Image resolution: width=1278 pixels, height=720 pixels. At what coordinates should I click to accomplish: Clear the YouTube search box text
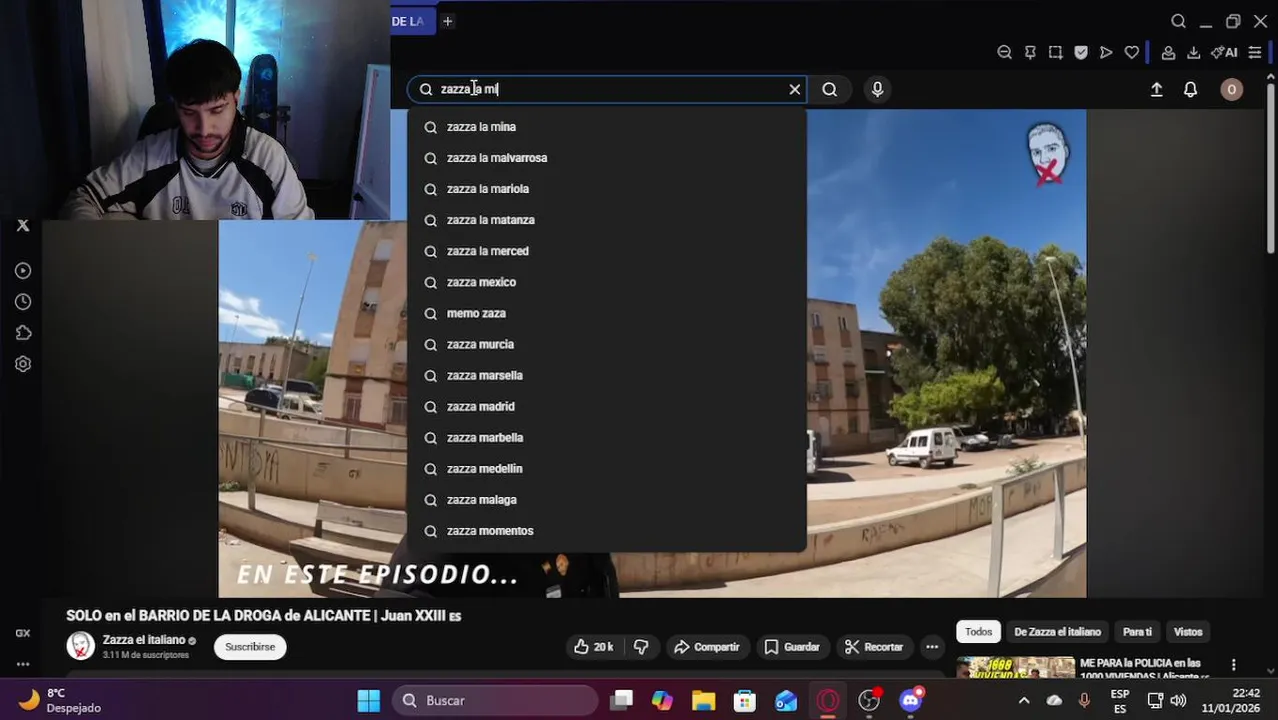coord(795,89)
